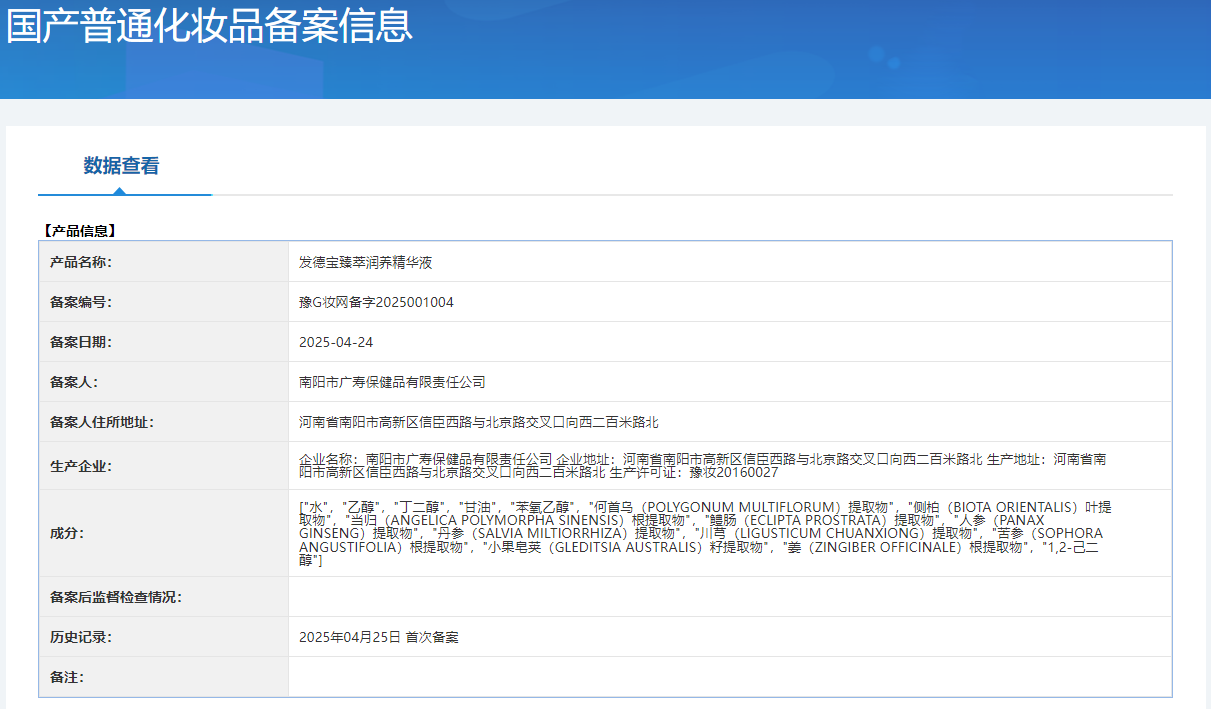
Task: Click product name 发德宝臻萃润养精华液
Action: 365,262
